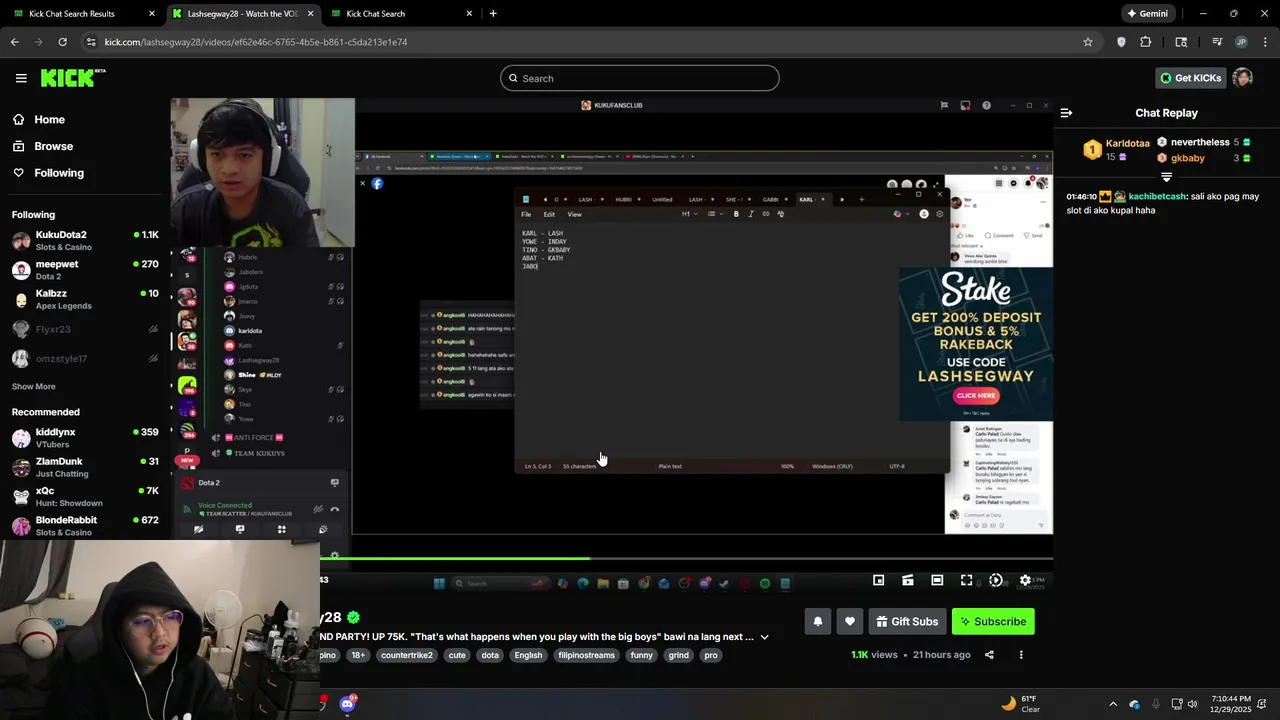Image resolution: width=1280 pixels, height=720 pixels.
Task: Enter fullscreen on the video player
Action: pyautogui.click(x=966, y=580)
